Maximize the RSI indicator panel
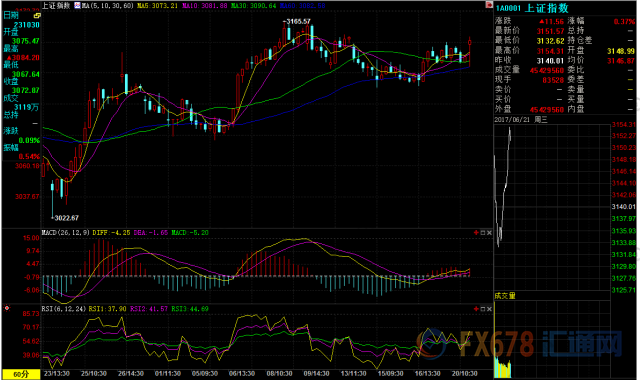Image resolution: width=640 pixels, height=380 pixels. coord(482,309)
